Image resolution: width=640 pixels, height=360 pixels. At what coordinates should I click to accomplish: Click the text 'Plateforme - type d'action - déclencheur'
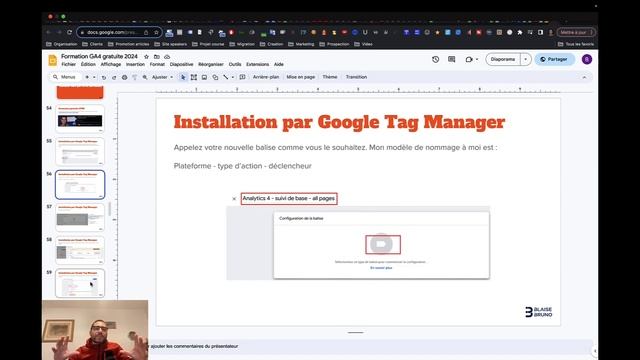coord(242,166)
